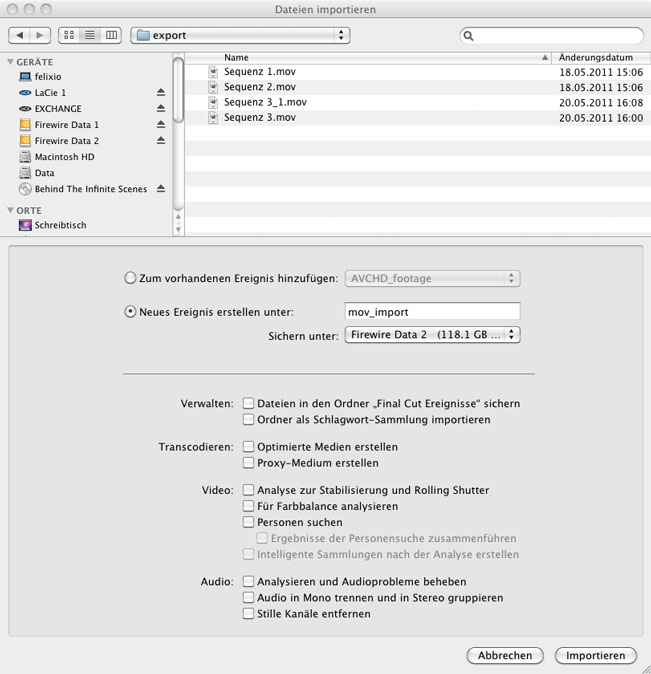Switch to icon view mode
Image resolution: width=651 pixels, height=674 pixels.
click(x=69, y=35)
